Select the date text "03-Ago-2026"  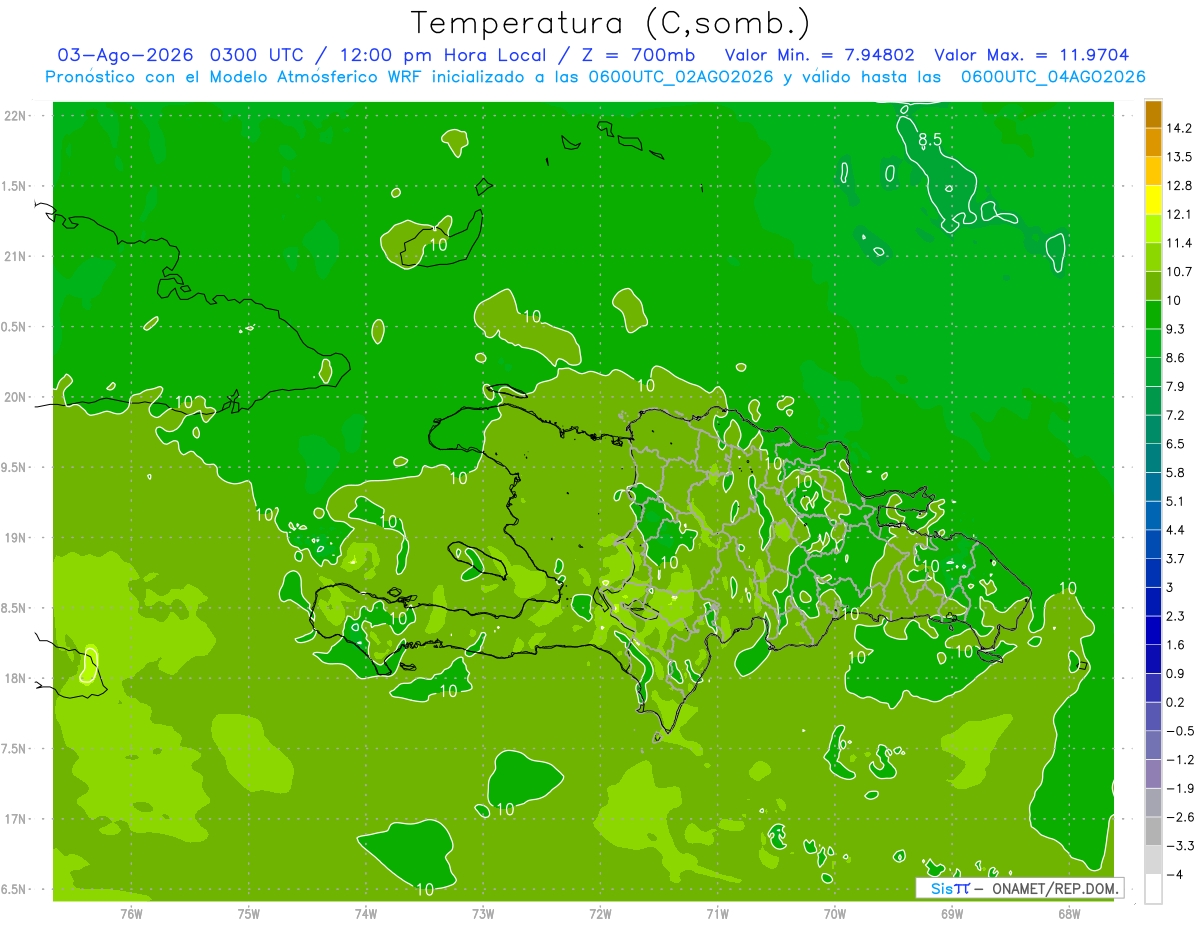point(125,55)
